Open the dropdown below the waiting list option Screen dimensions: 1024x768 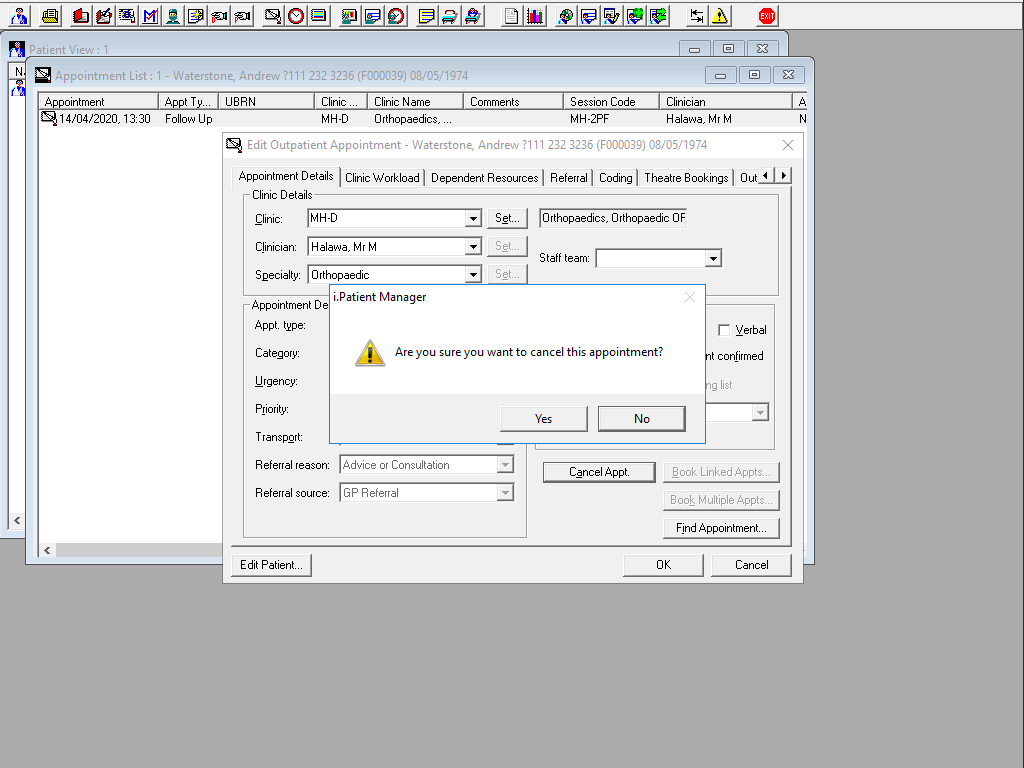pyautogui.click(x=760, y=413)
